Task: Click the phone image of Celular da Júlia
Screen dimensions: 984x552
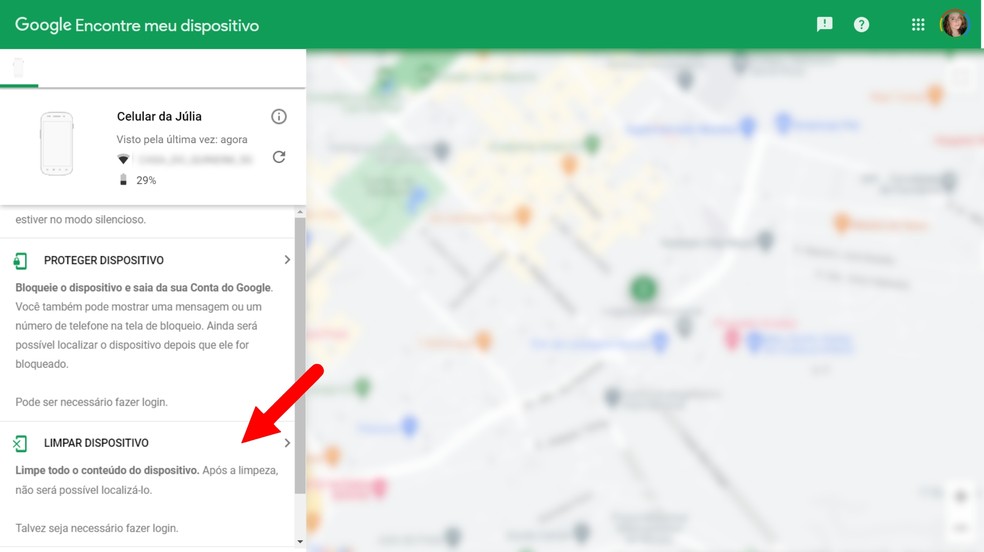Action: [56, 144]
